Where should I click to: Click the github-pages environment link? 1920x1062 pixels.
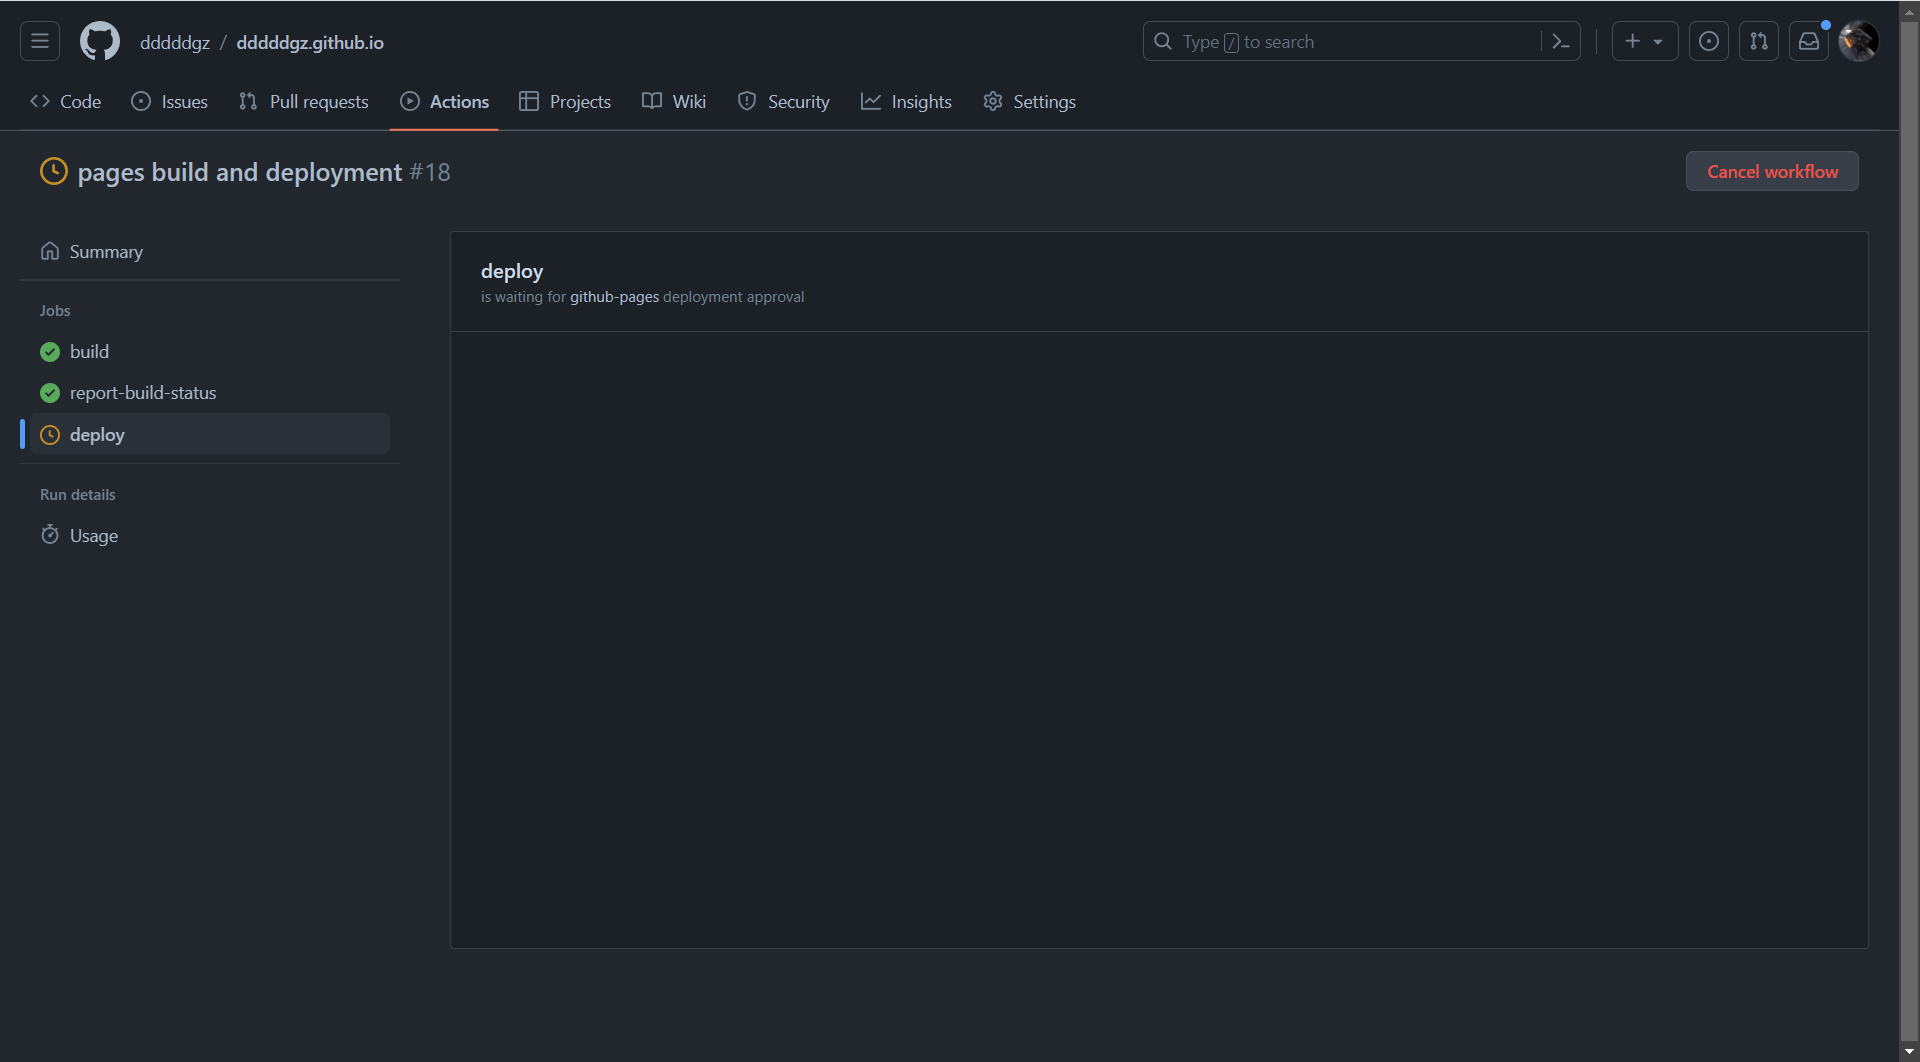[x=614, y=297]
